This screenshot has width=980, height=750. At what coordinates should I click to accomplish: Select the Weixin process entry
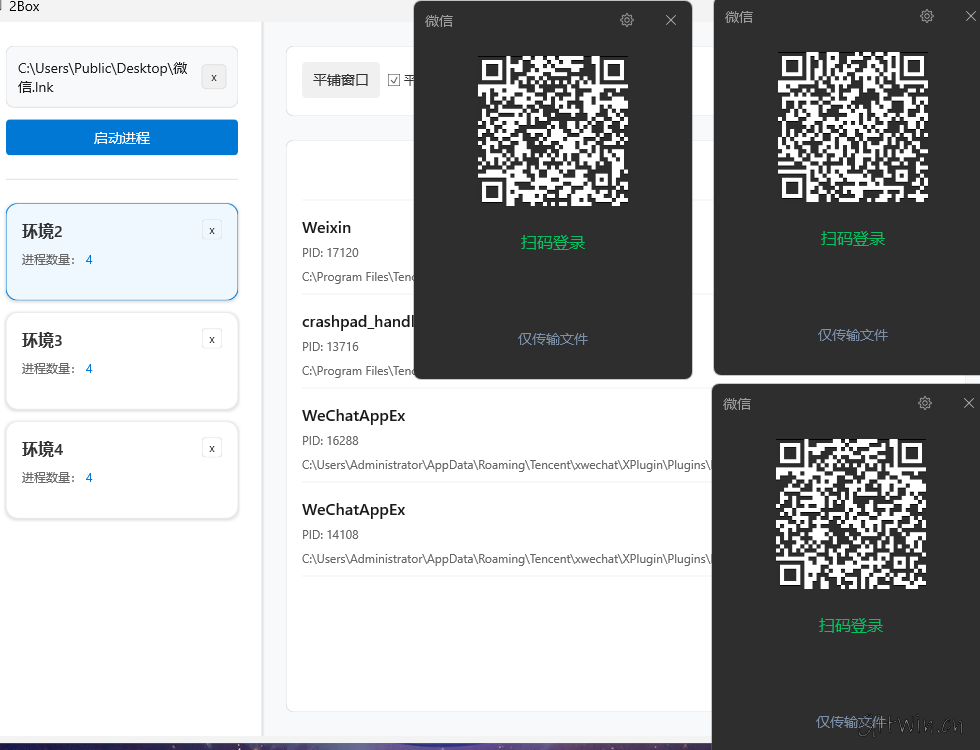(x=355, y=250)
